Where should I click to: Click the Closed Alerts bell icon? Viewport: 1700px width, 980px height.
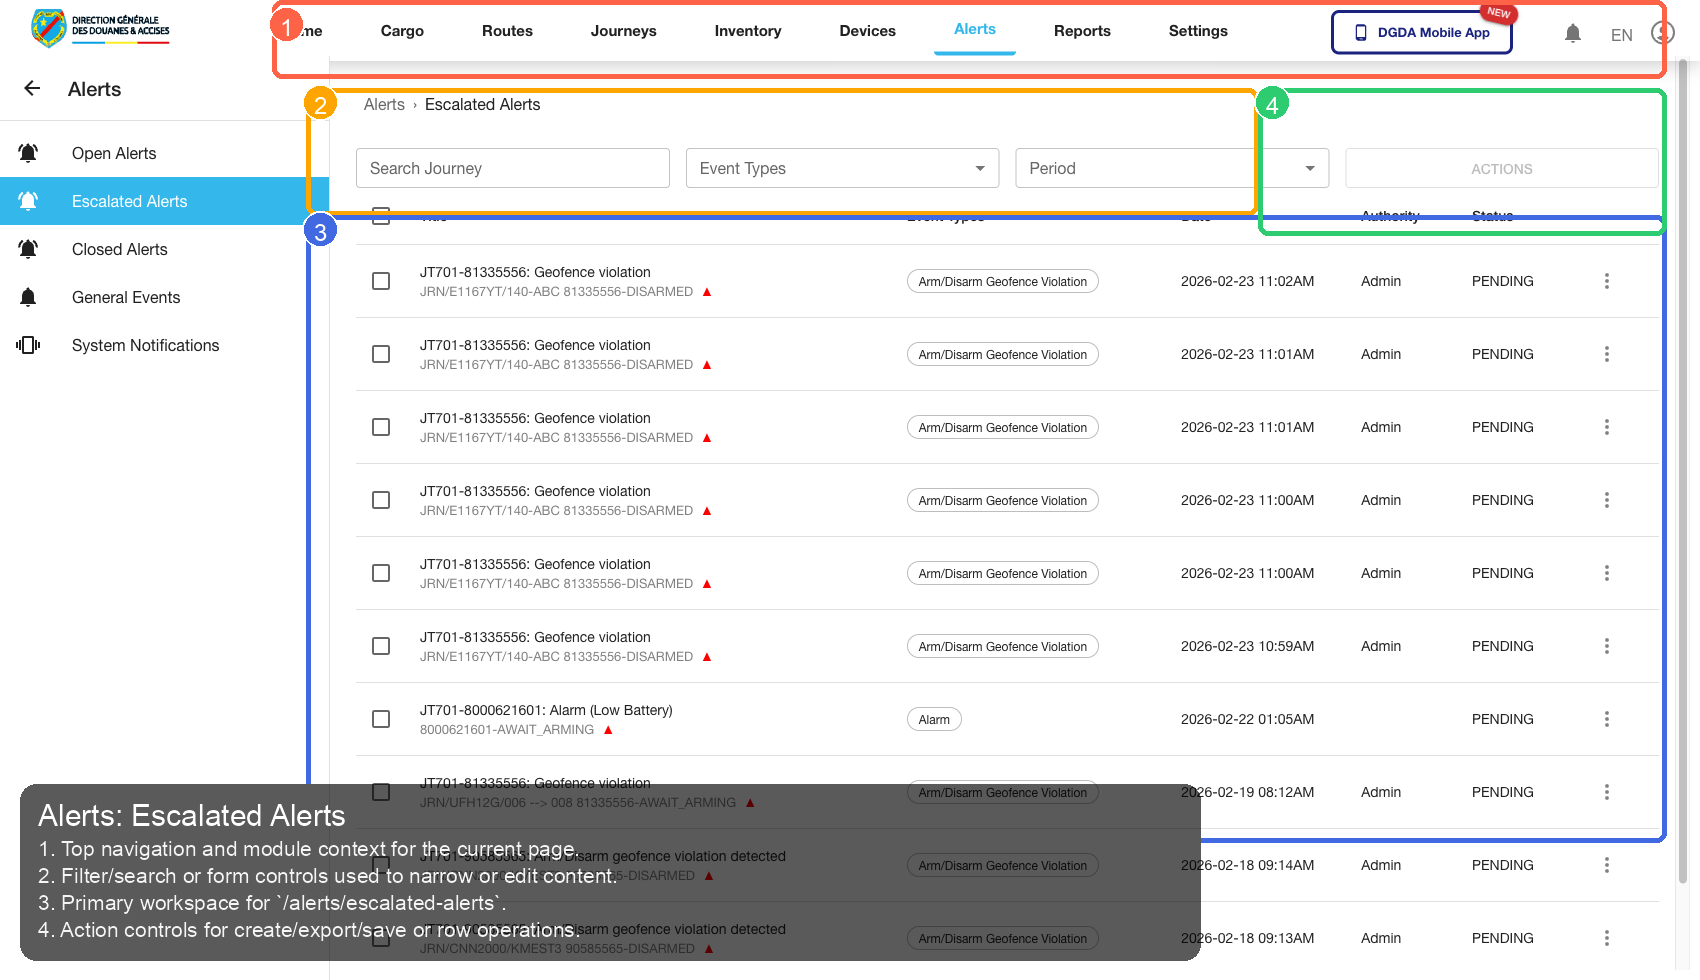click(28, 248)
